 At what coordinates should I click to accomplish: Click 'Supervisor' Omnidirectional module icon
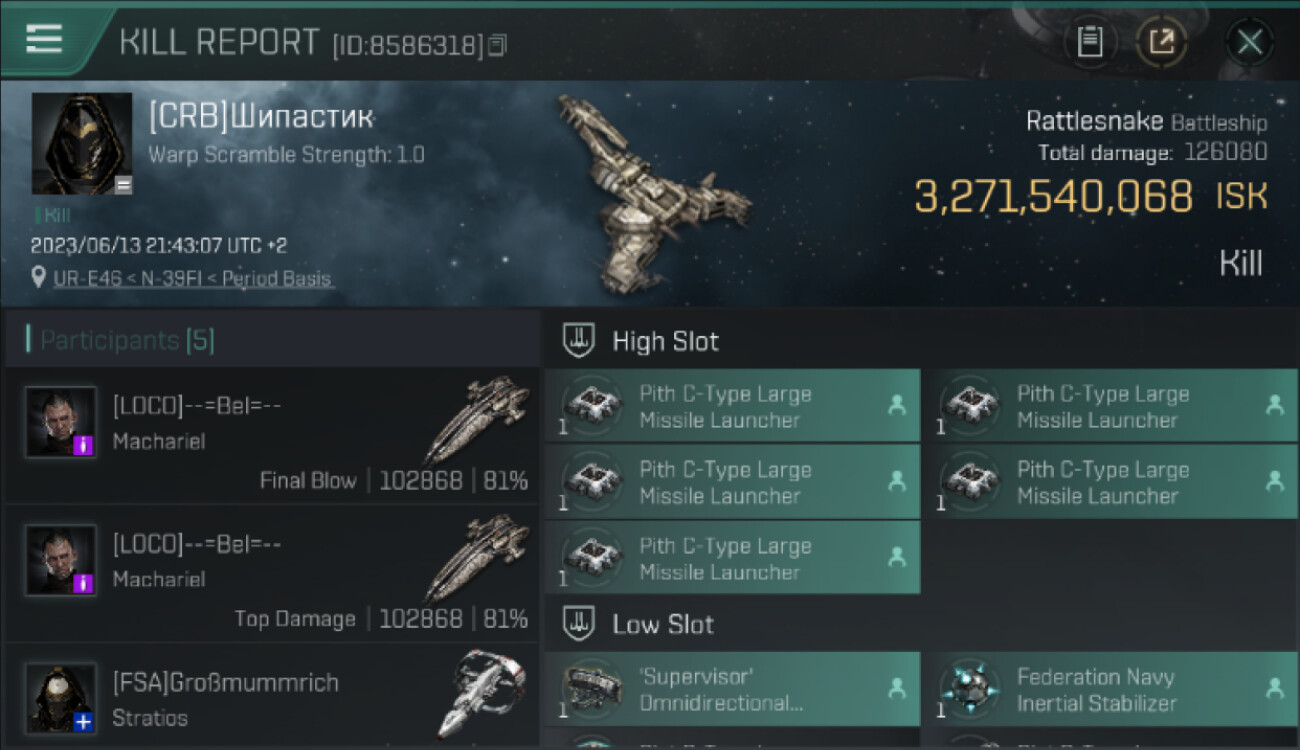592,689
